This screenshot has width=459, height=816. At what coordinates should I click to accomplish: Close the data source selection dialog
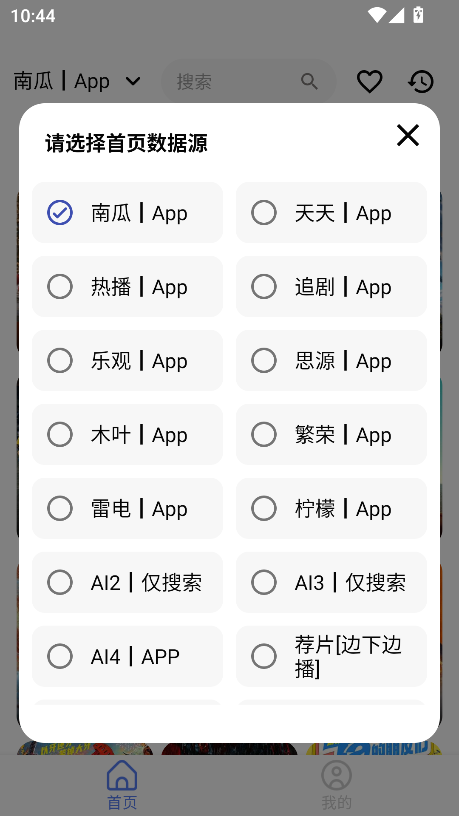407,135
